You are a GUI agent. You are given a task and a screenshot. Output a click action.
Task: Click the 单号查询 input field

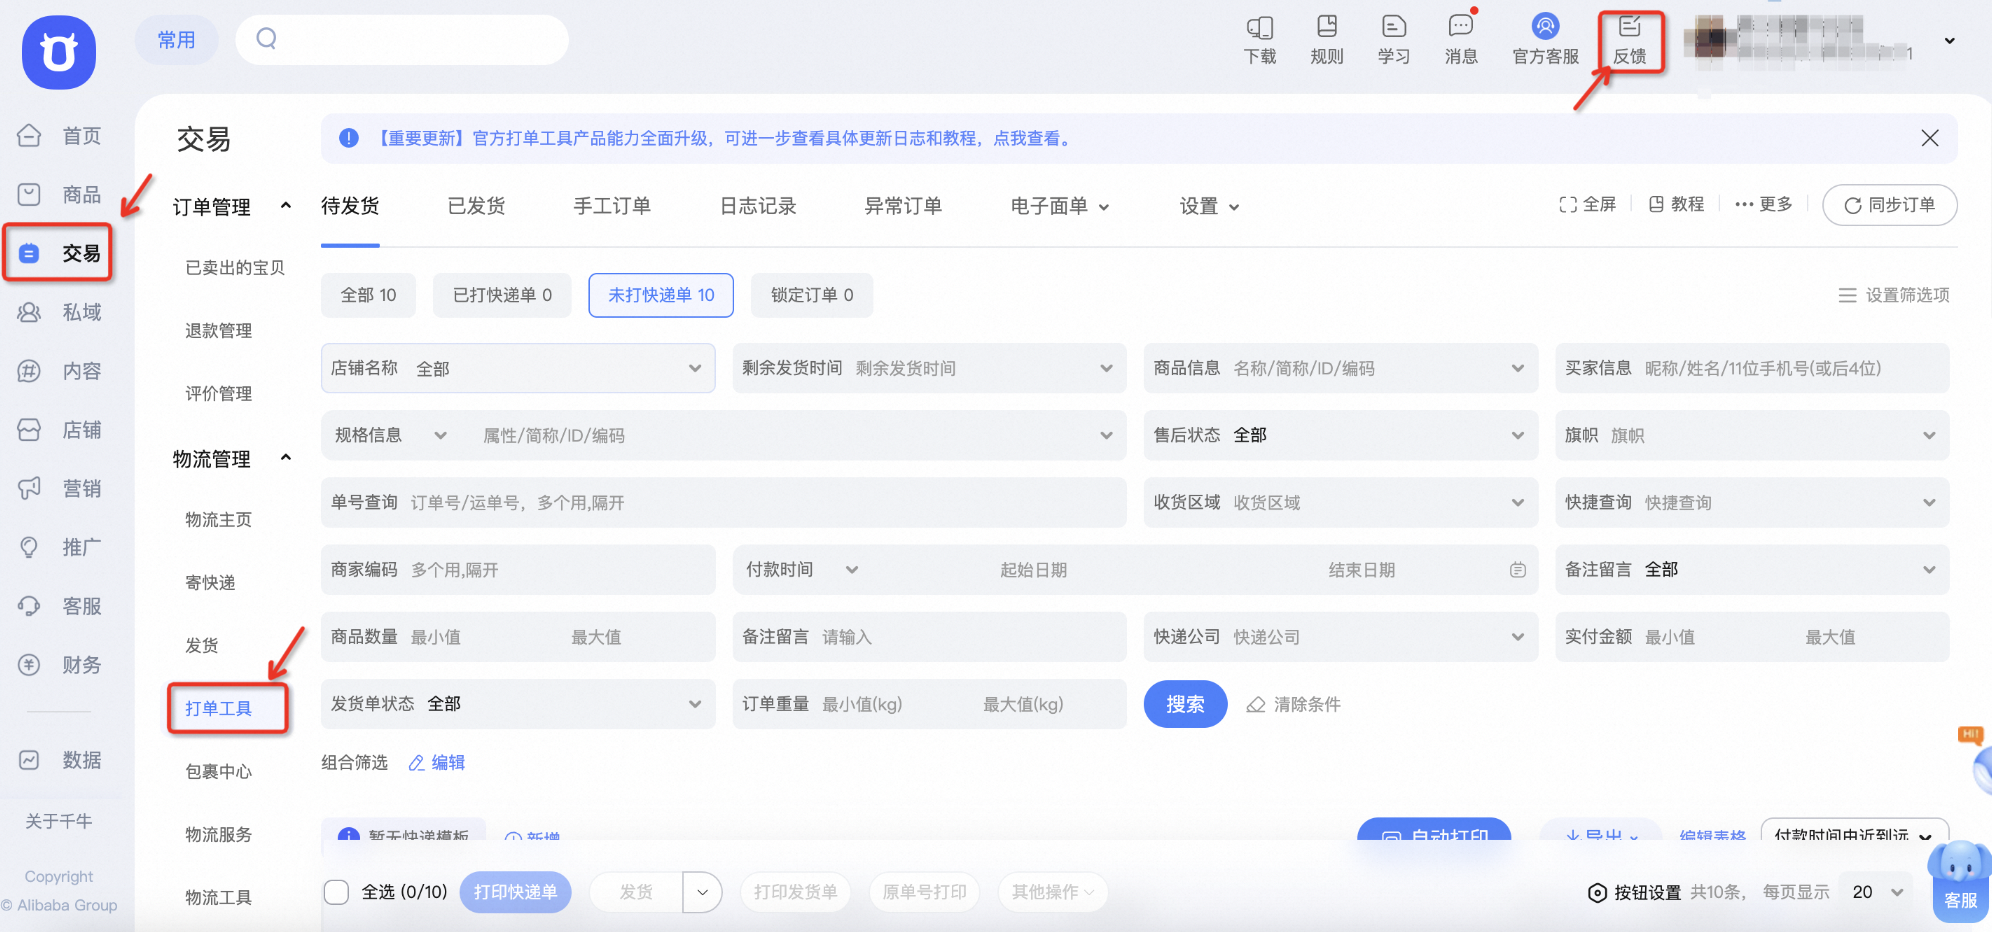coord(723,502)
